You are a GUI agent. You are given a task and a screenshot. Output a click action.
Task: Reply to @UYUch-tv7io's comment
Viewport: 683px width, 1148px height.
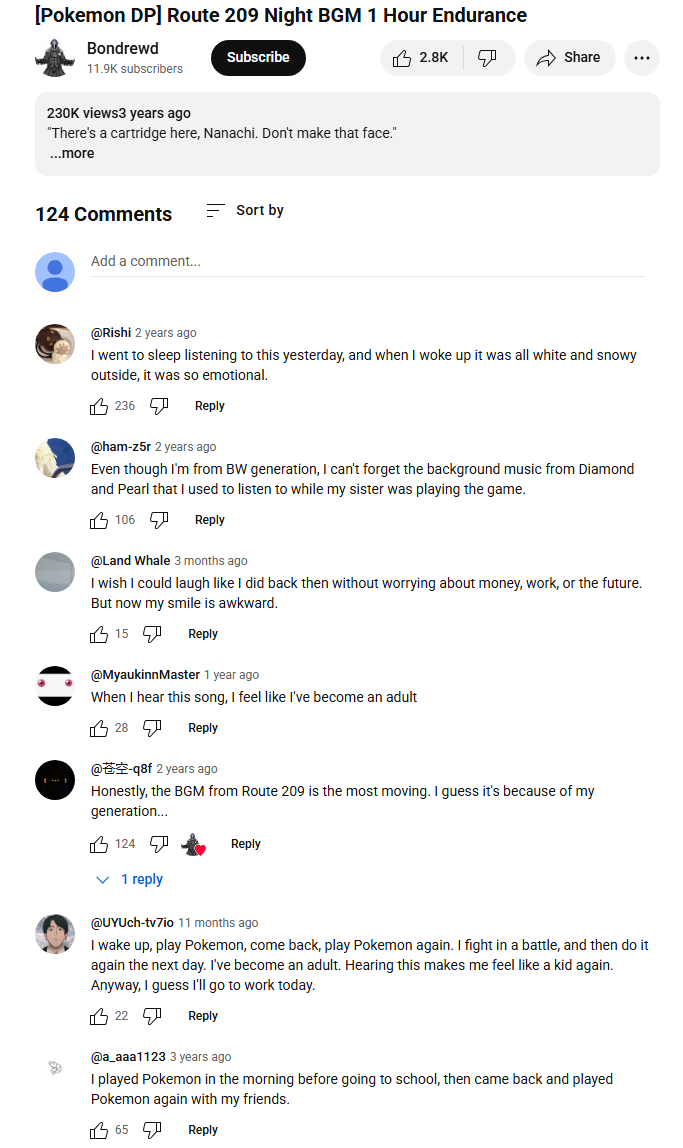click(203, 1016)
